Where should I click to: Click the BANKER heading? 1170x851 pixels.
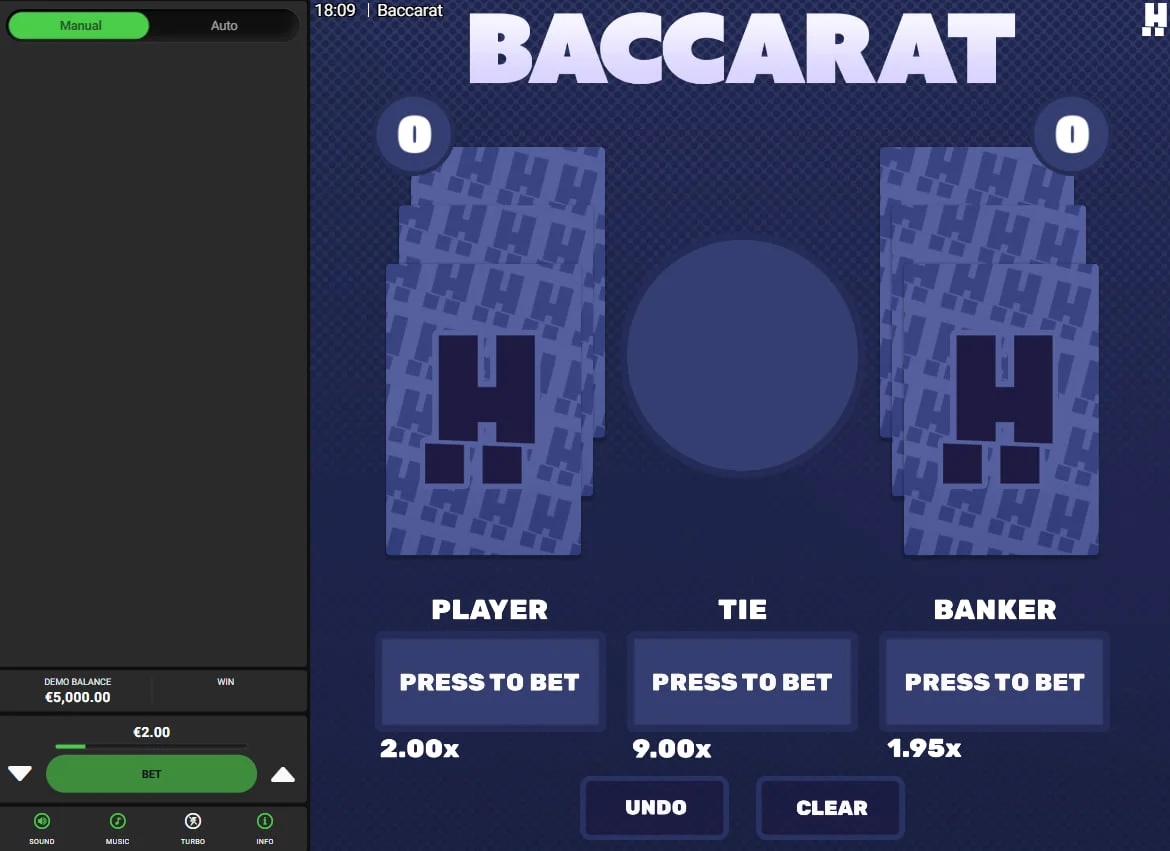tap(995, 610)
